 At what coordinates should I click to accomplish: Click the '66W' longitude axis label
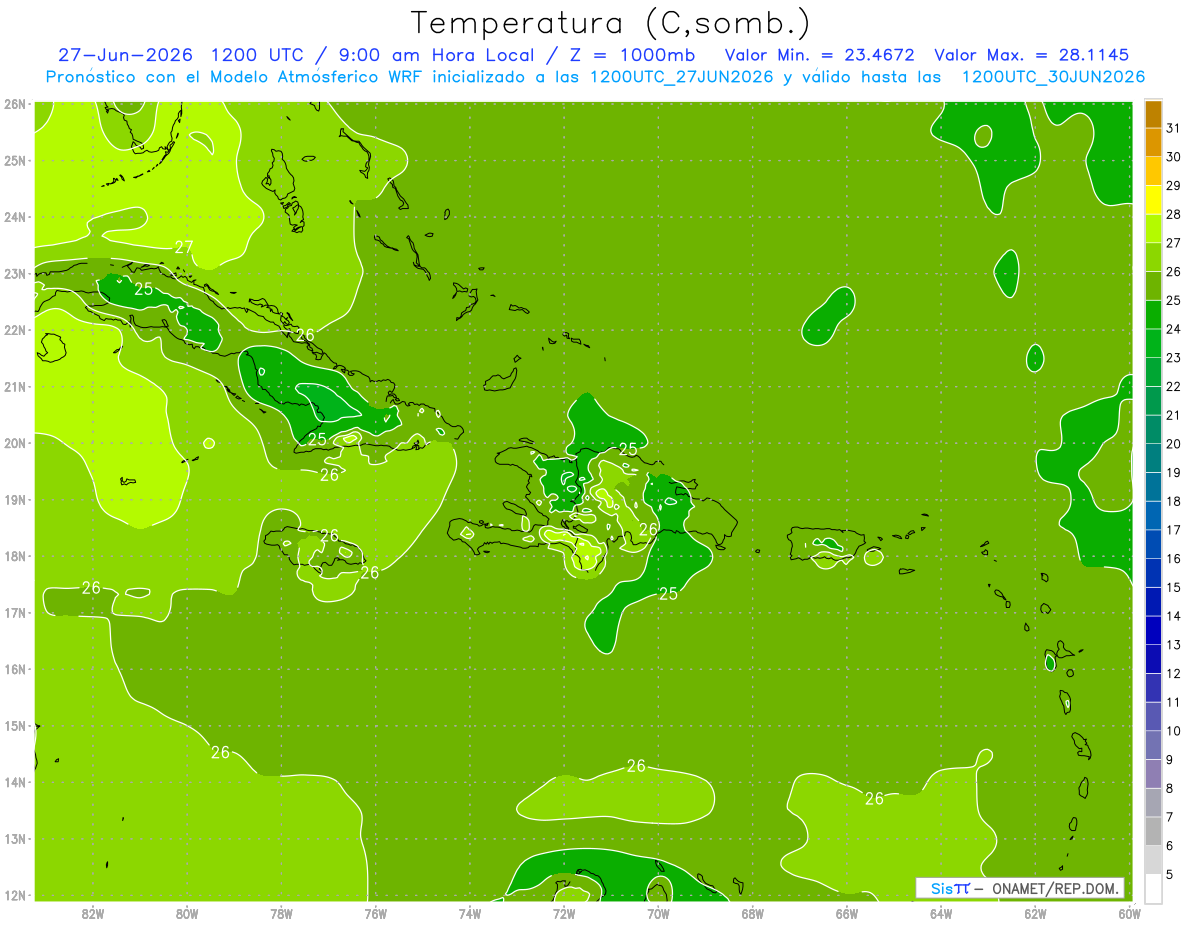(x=847, y=913)
